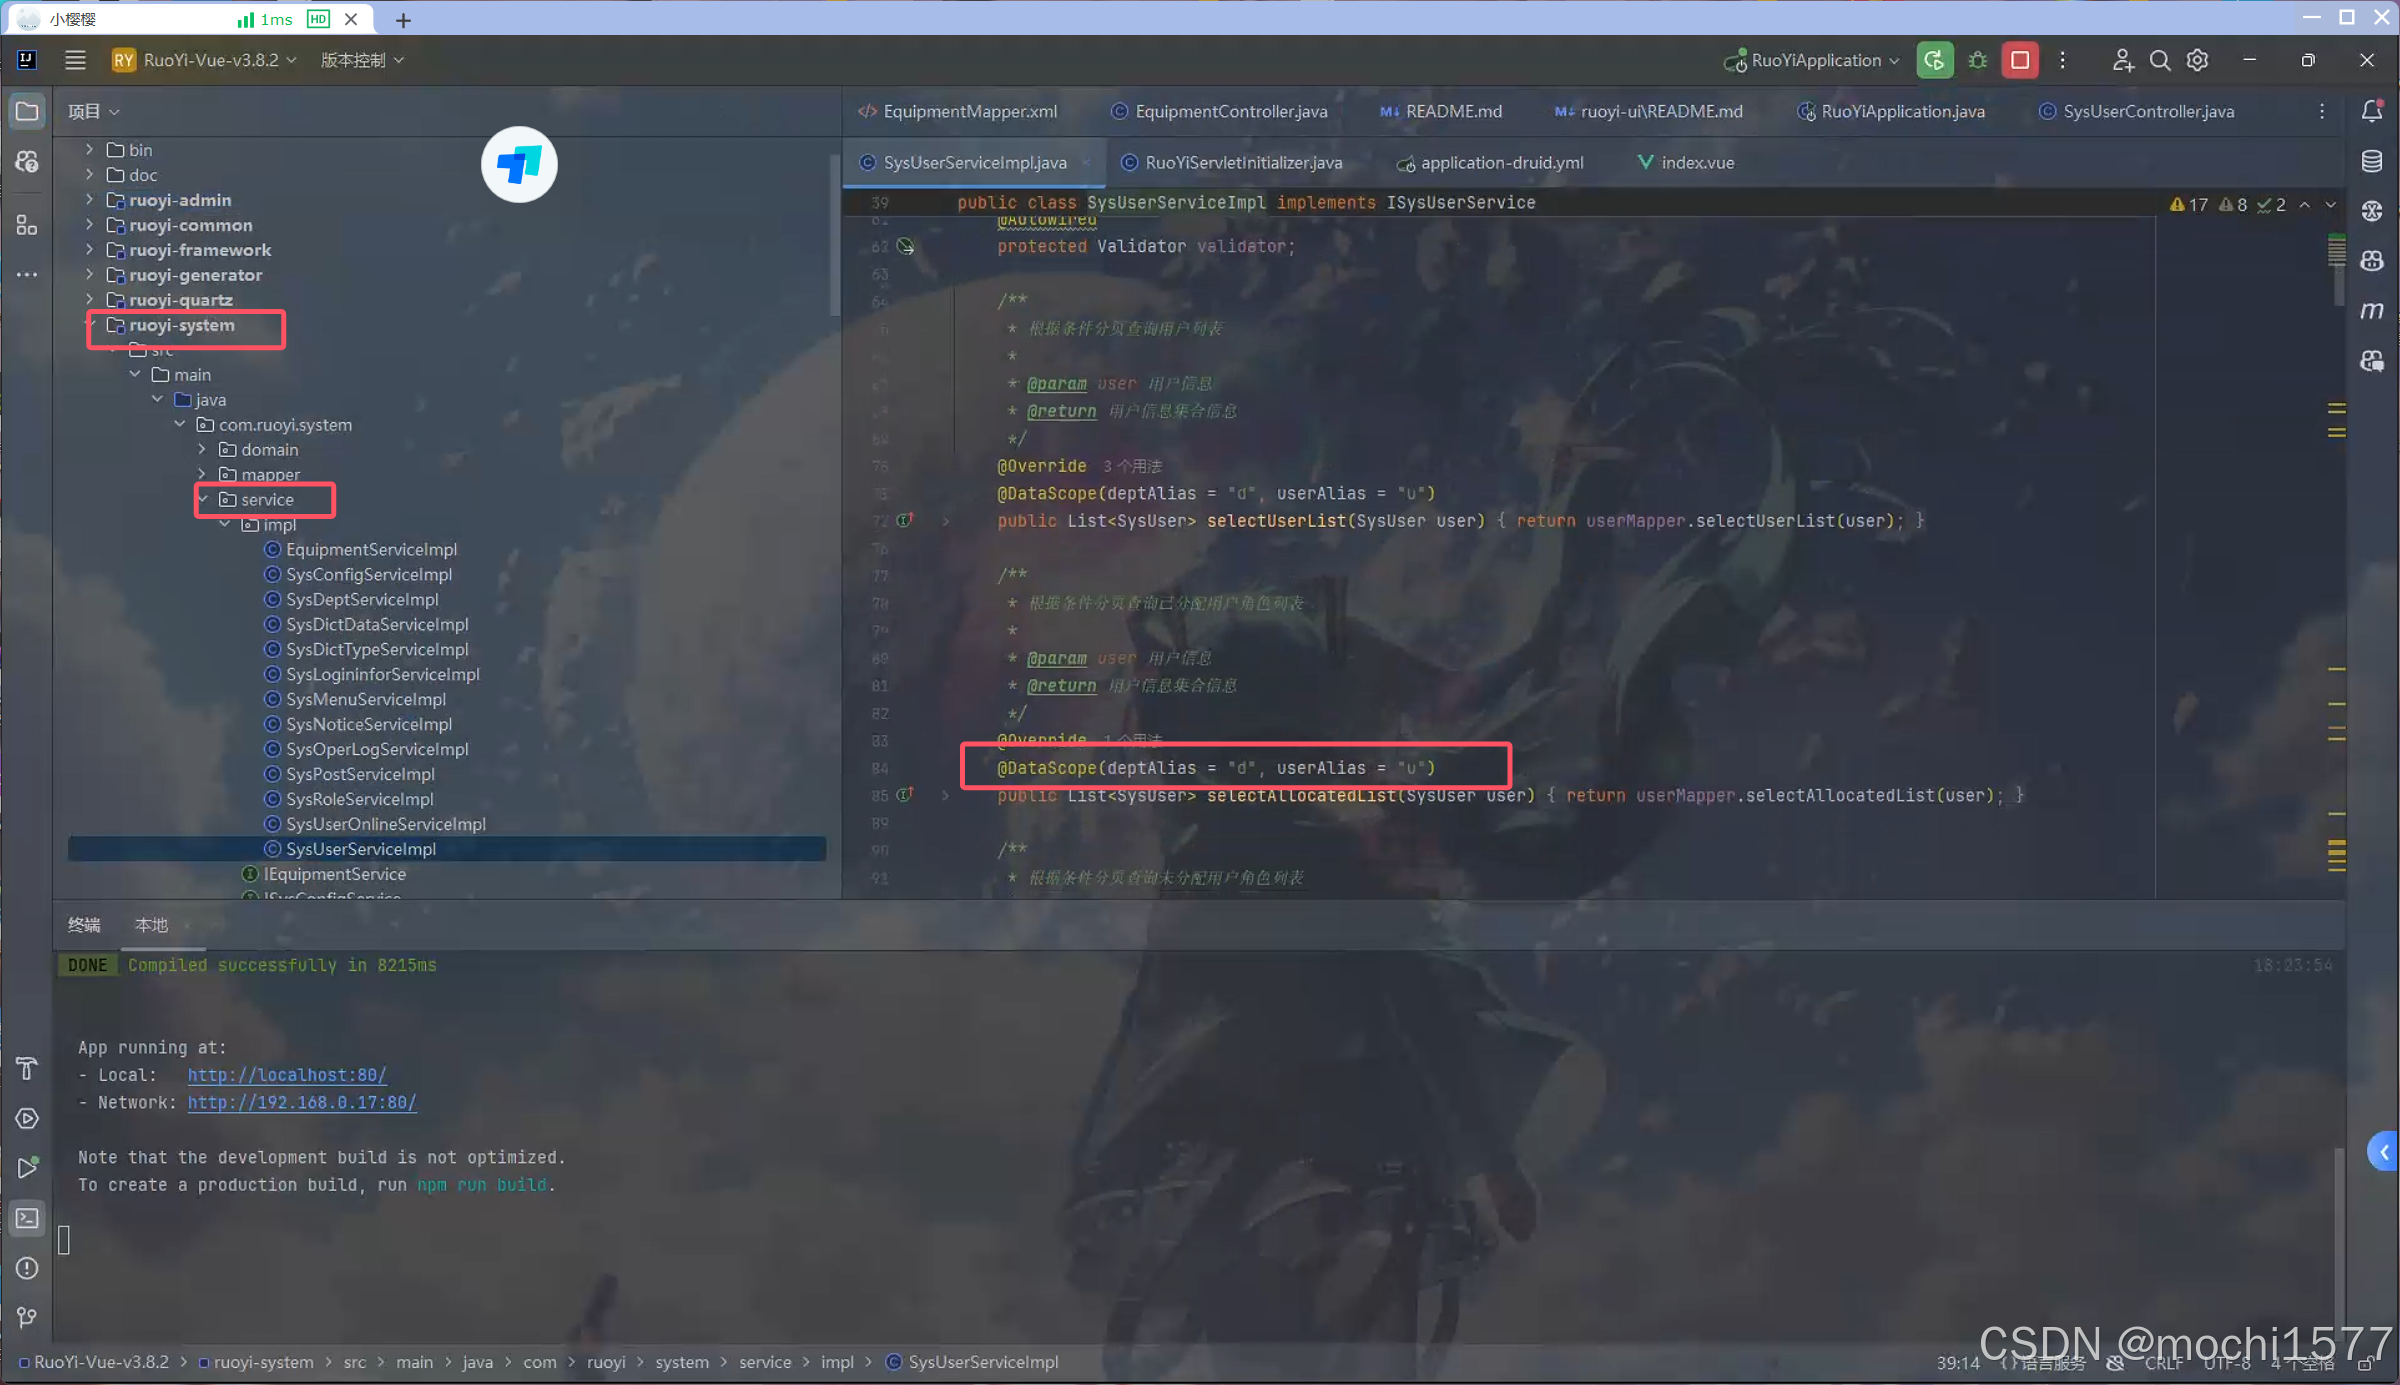
Task: Switch to the application-druid.yml tab
Action: tap(1500, 162)
